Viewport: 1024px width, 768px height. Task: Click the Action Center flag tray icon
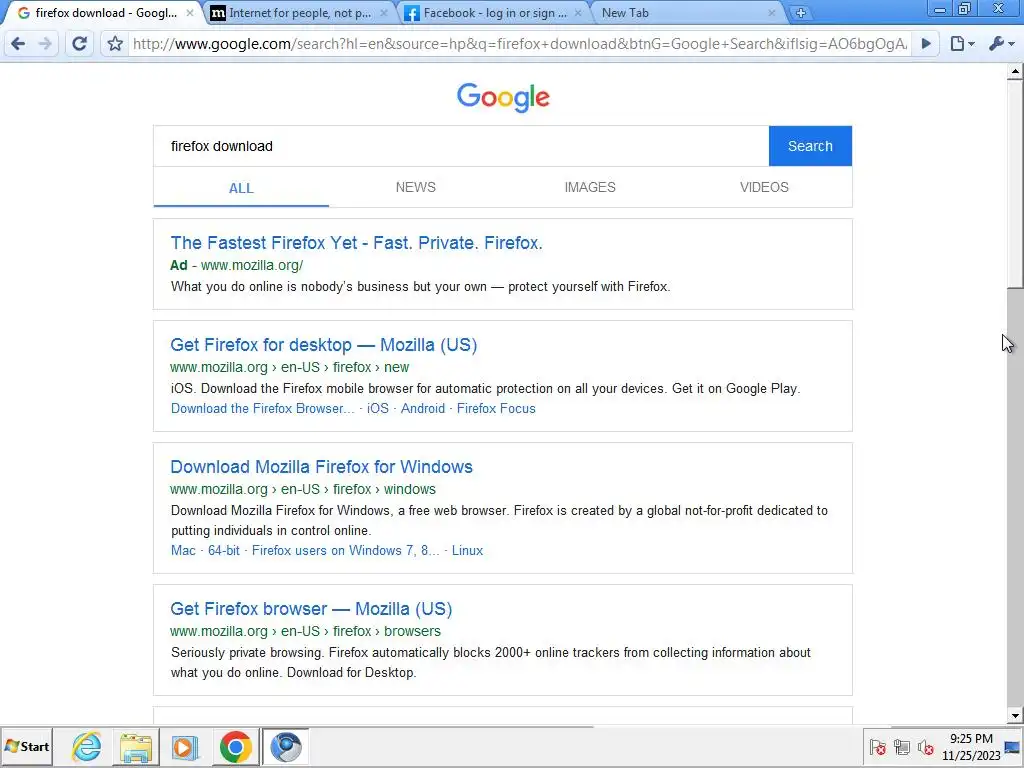(877, 747)
